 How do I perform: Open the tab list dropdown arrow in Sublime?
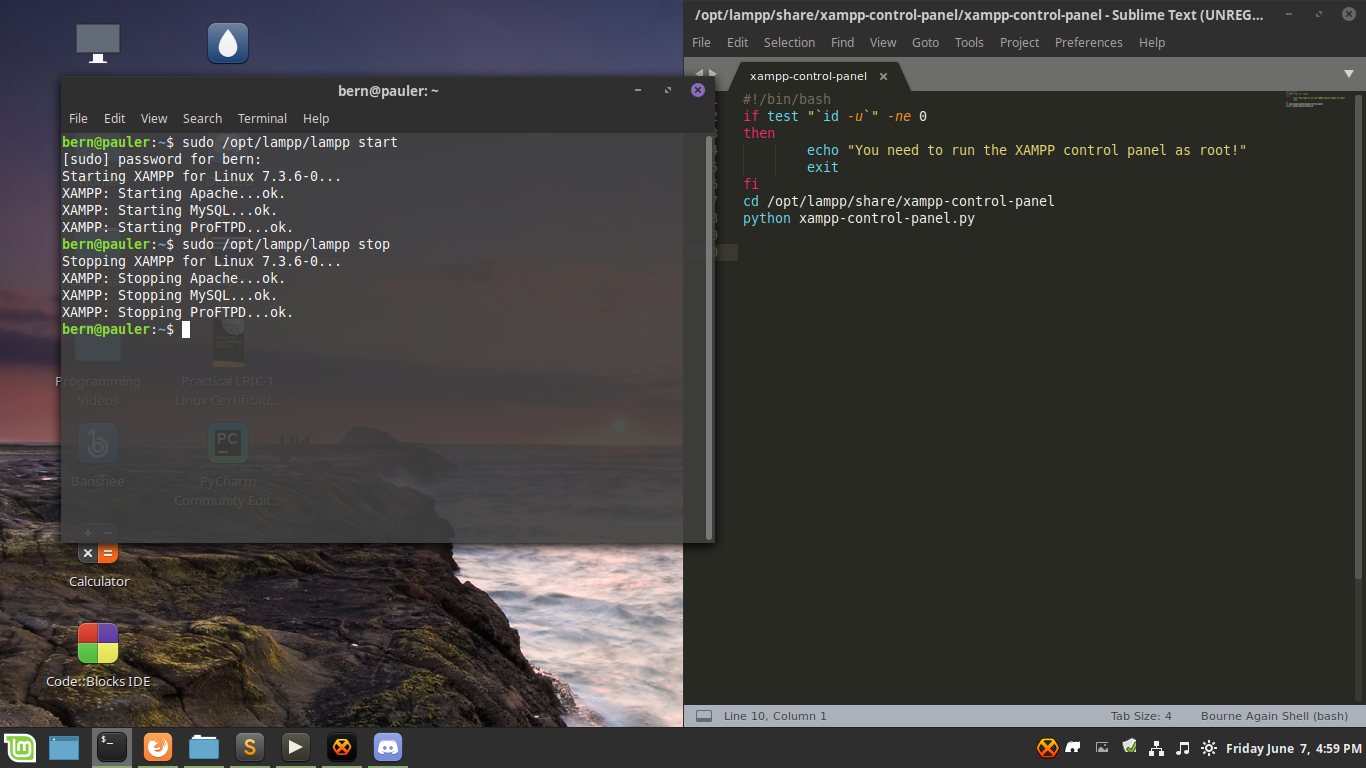point(1347,74)
